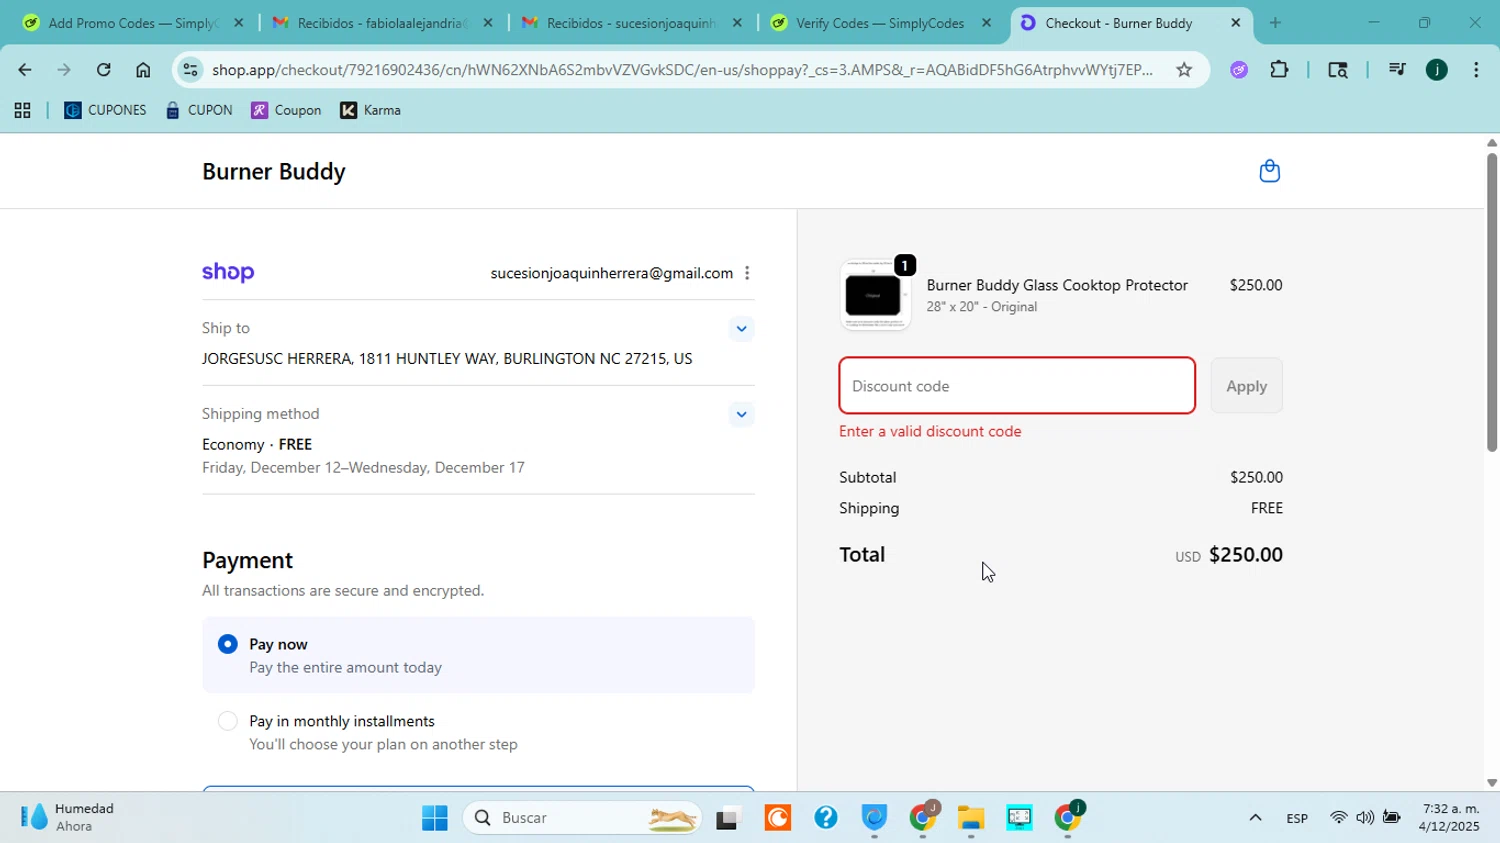The height and width of the screenshot is (843, 1500).
Task: Open the Karma bookmark
Action: (370, 110)
